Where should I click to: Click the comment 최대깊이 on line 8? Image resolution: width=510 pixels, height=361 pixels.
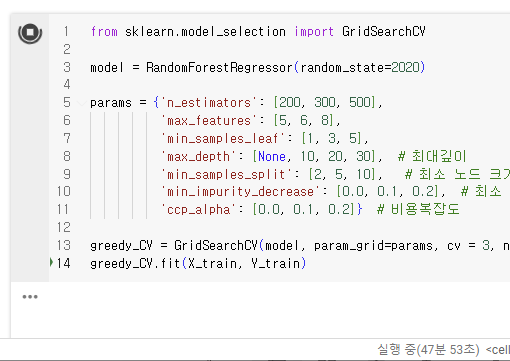(x=439, y=156)
